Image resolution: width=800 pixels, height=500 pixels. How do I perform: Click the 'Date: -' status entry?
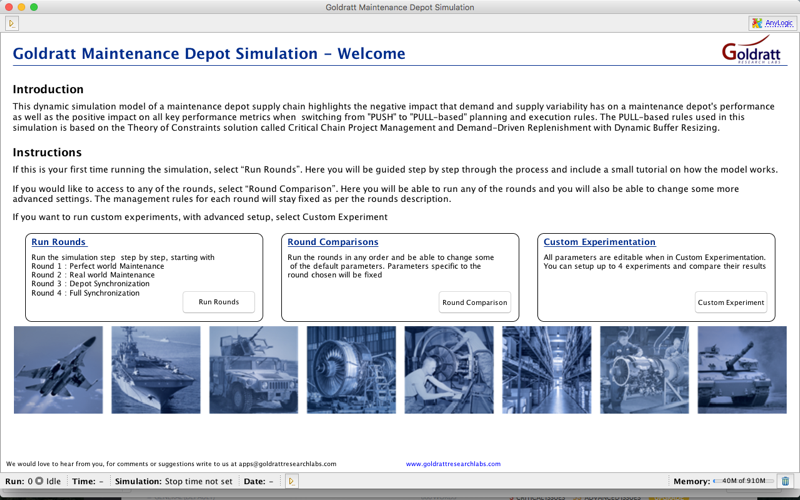point(258,481)
